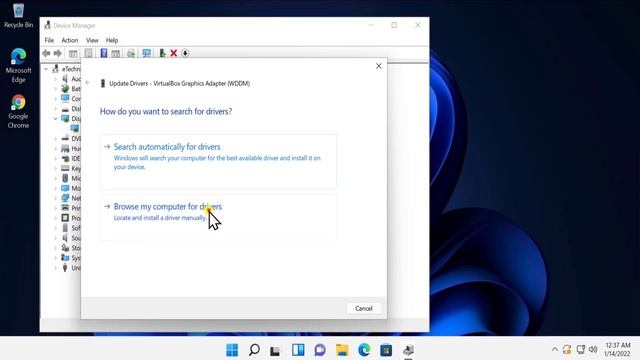Screen dimensions: 640x360
Task: Open Task View from the taskbar
Action: (x=276, y=350)
